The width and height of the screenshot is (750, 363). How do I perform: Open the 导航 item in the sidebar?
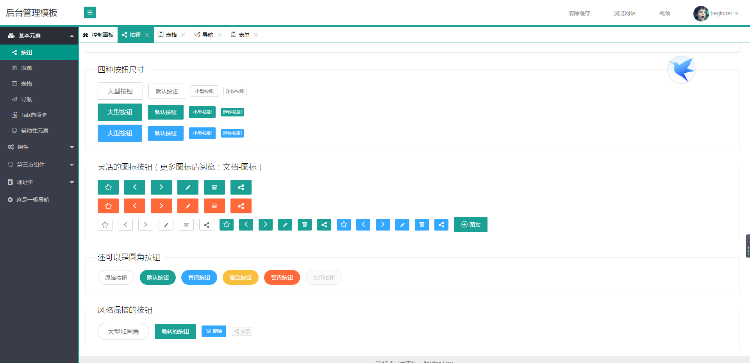coord(39,99)
